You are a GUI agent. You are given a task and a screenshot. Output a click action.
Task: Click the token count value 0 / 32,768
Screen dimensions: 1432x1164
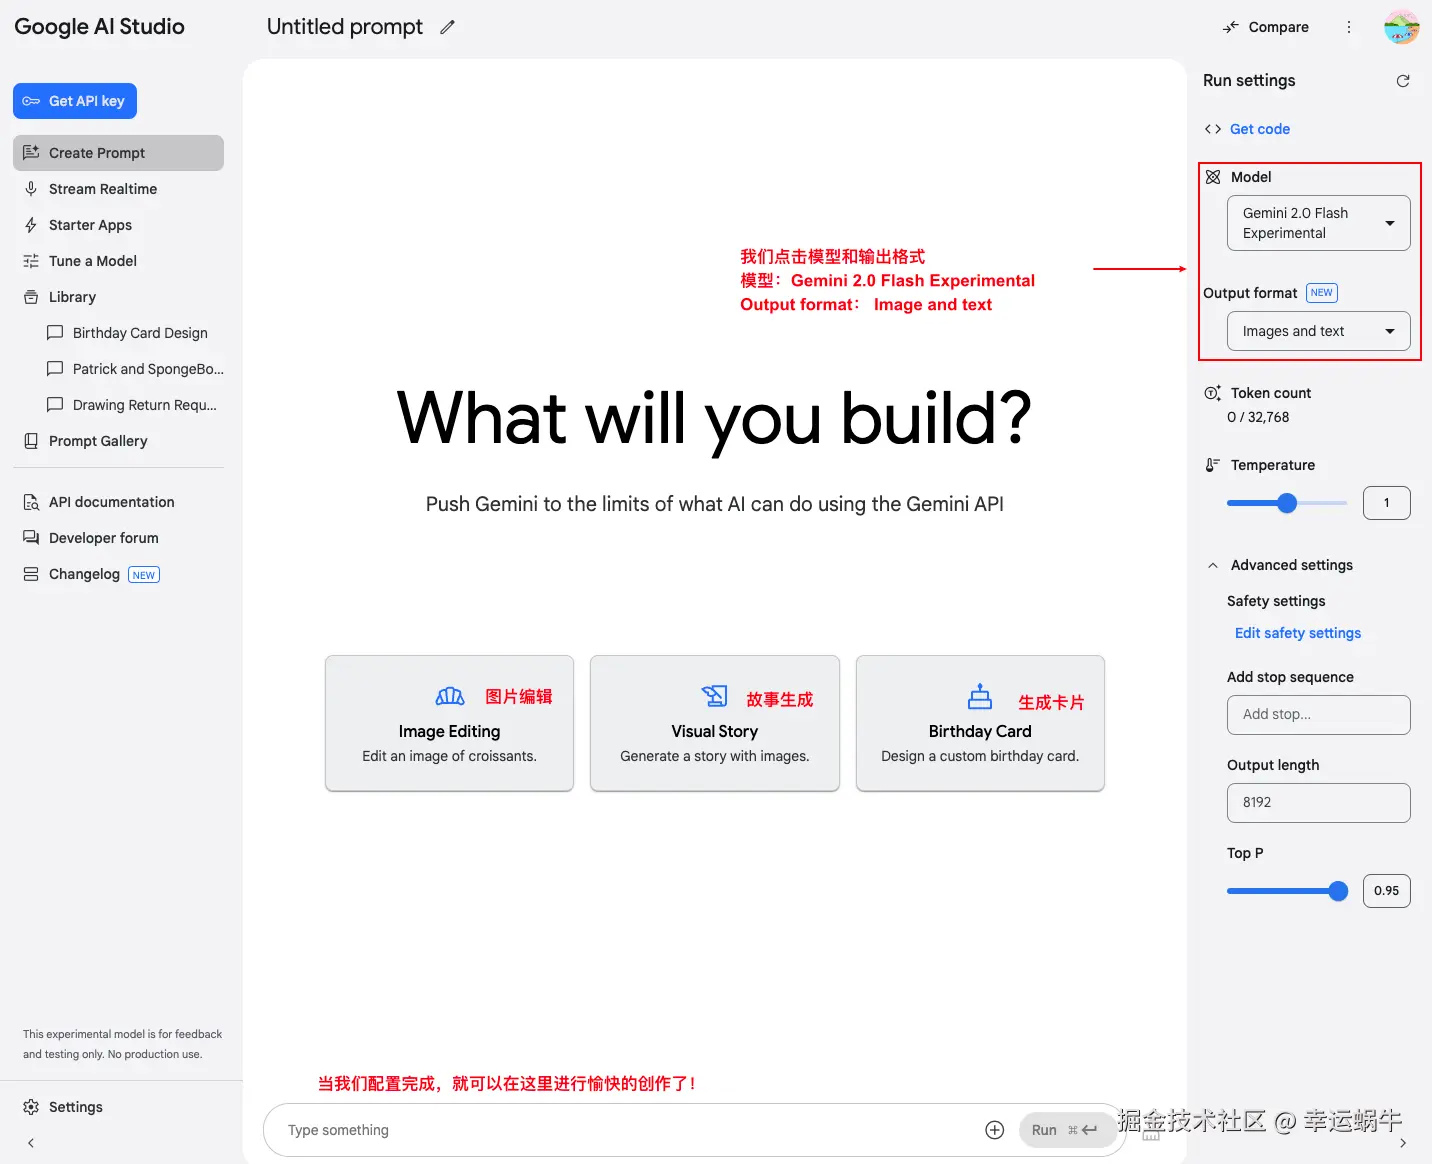[1258, 417]
